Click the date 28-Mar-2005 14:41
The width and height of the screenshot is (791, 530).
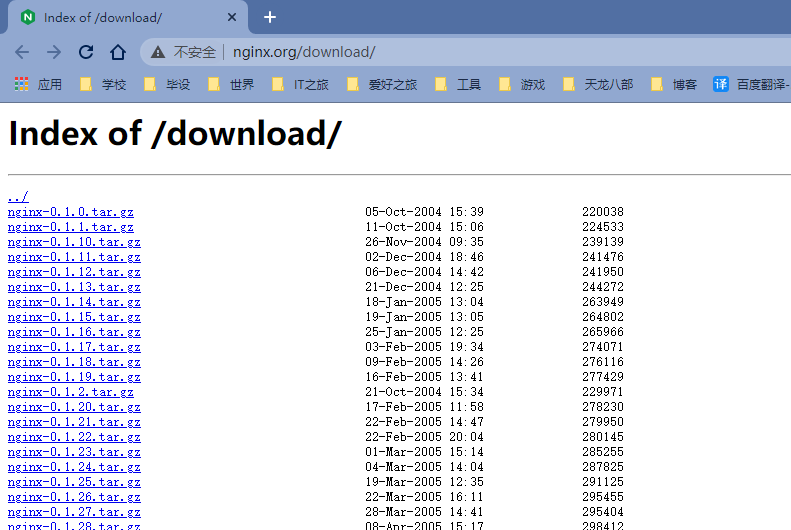point(424,512)
